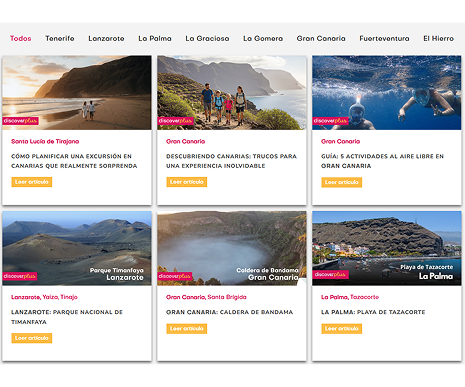
Task: Open the Santa Lucía de Tirajana location link
Action: coord(45,141)
